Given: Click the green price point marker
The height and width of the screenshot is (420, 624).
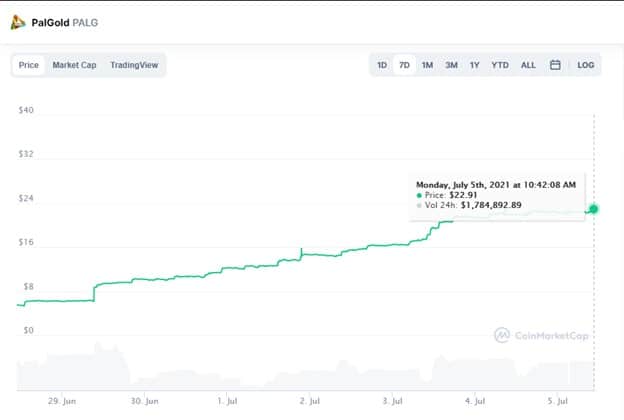Looking at the screenshot, I should (594, 209).
